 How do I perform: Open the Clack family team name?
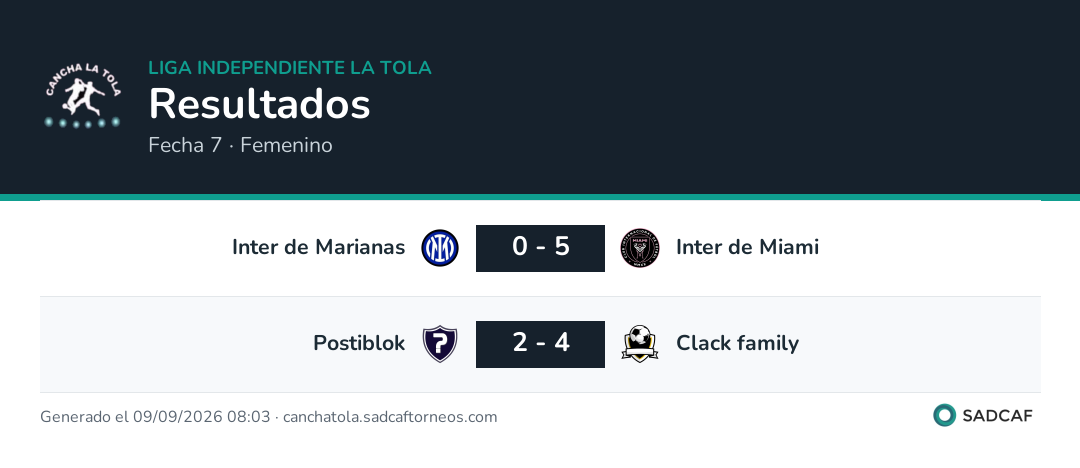(x=737, y=343)
